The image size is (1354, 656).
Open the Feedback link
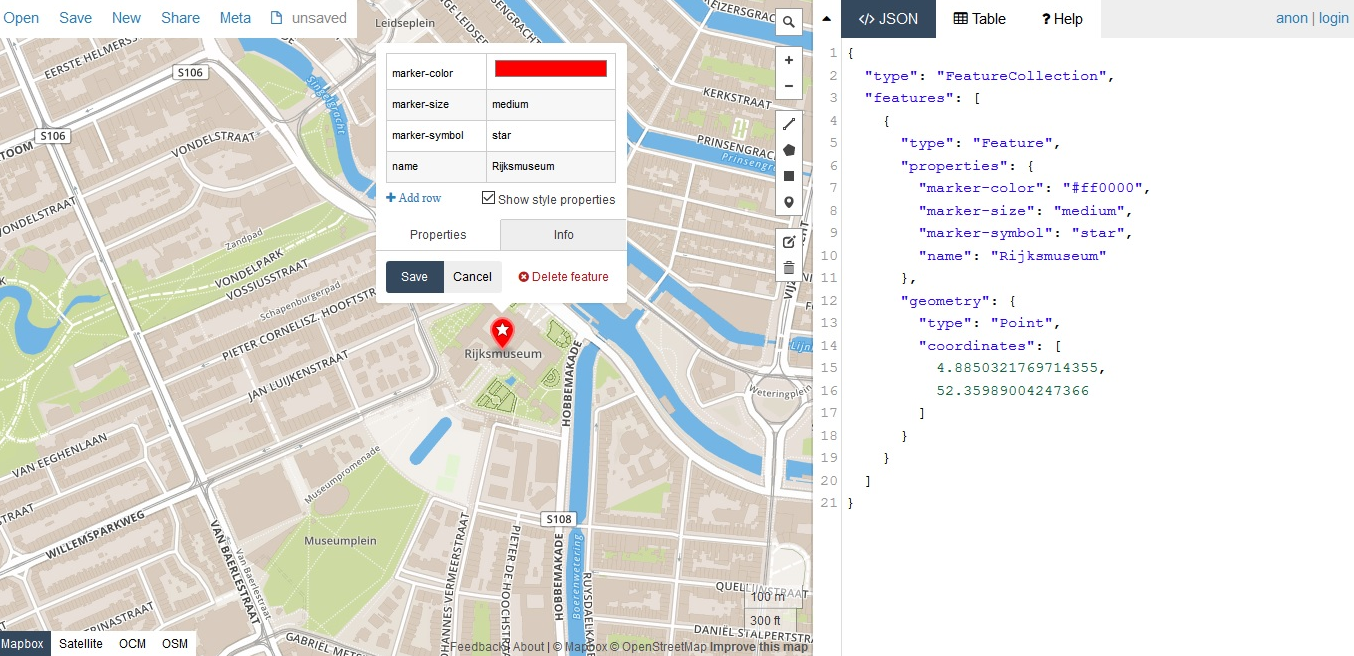[x=478, y=647]
